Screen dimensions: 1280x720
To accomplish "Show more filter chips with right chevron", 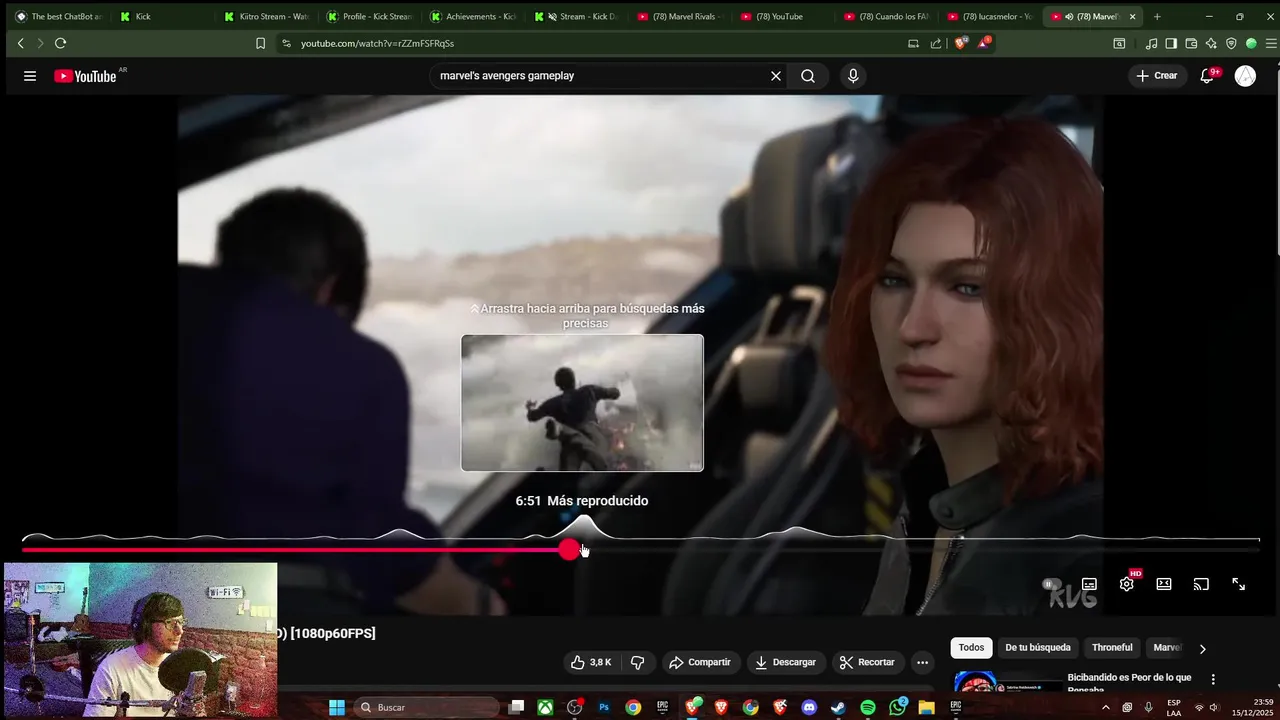I will click(x=1202, y=648).
